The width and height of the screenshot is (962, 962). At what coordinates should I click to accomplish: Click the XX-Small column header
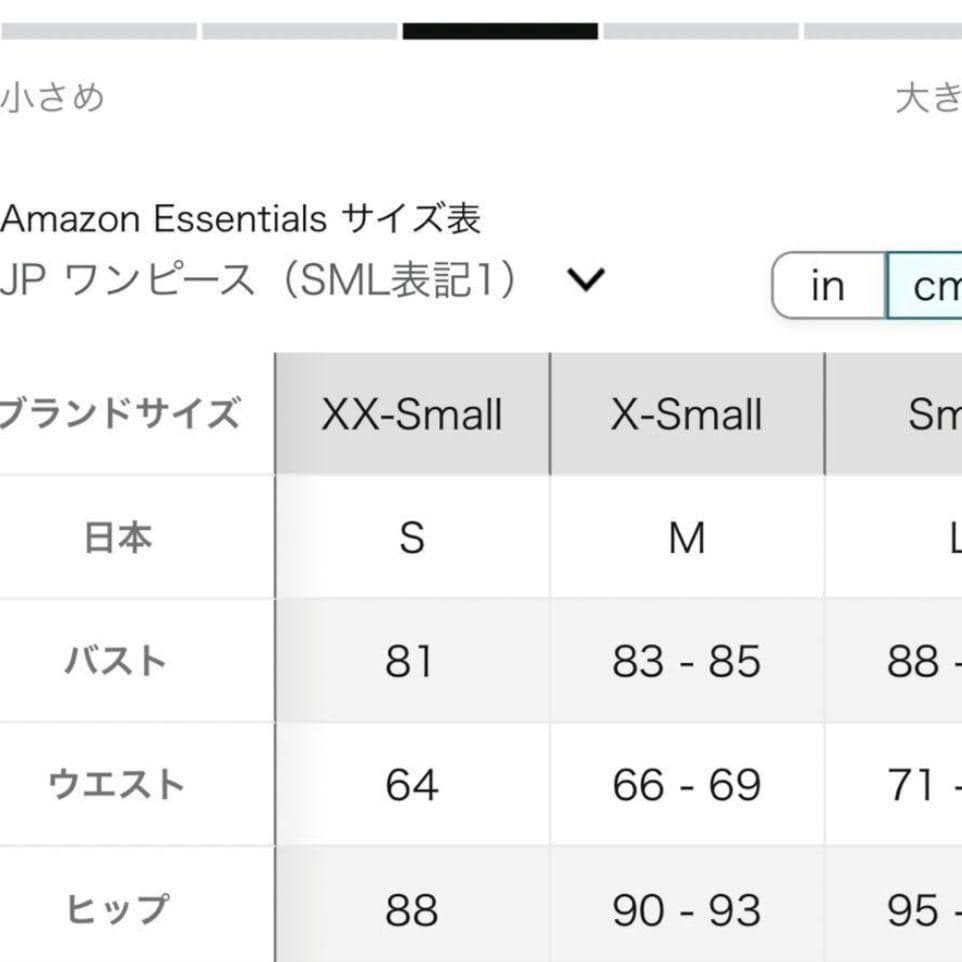pyautogui.click(x=412, y=414)
